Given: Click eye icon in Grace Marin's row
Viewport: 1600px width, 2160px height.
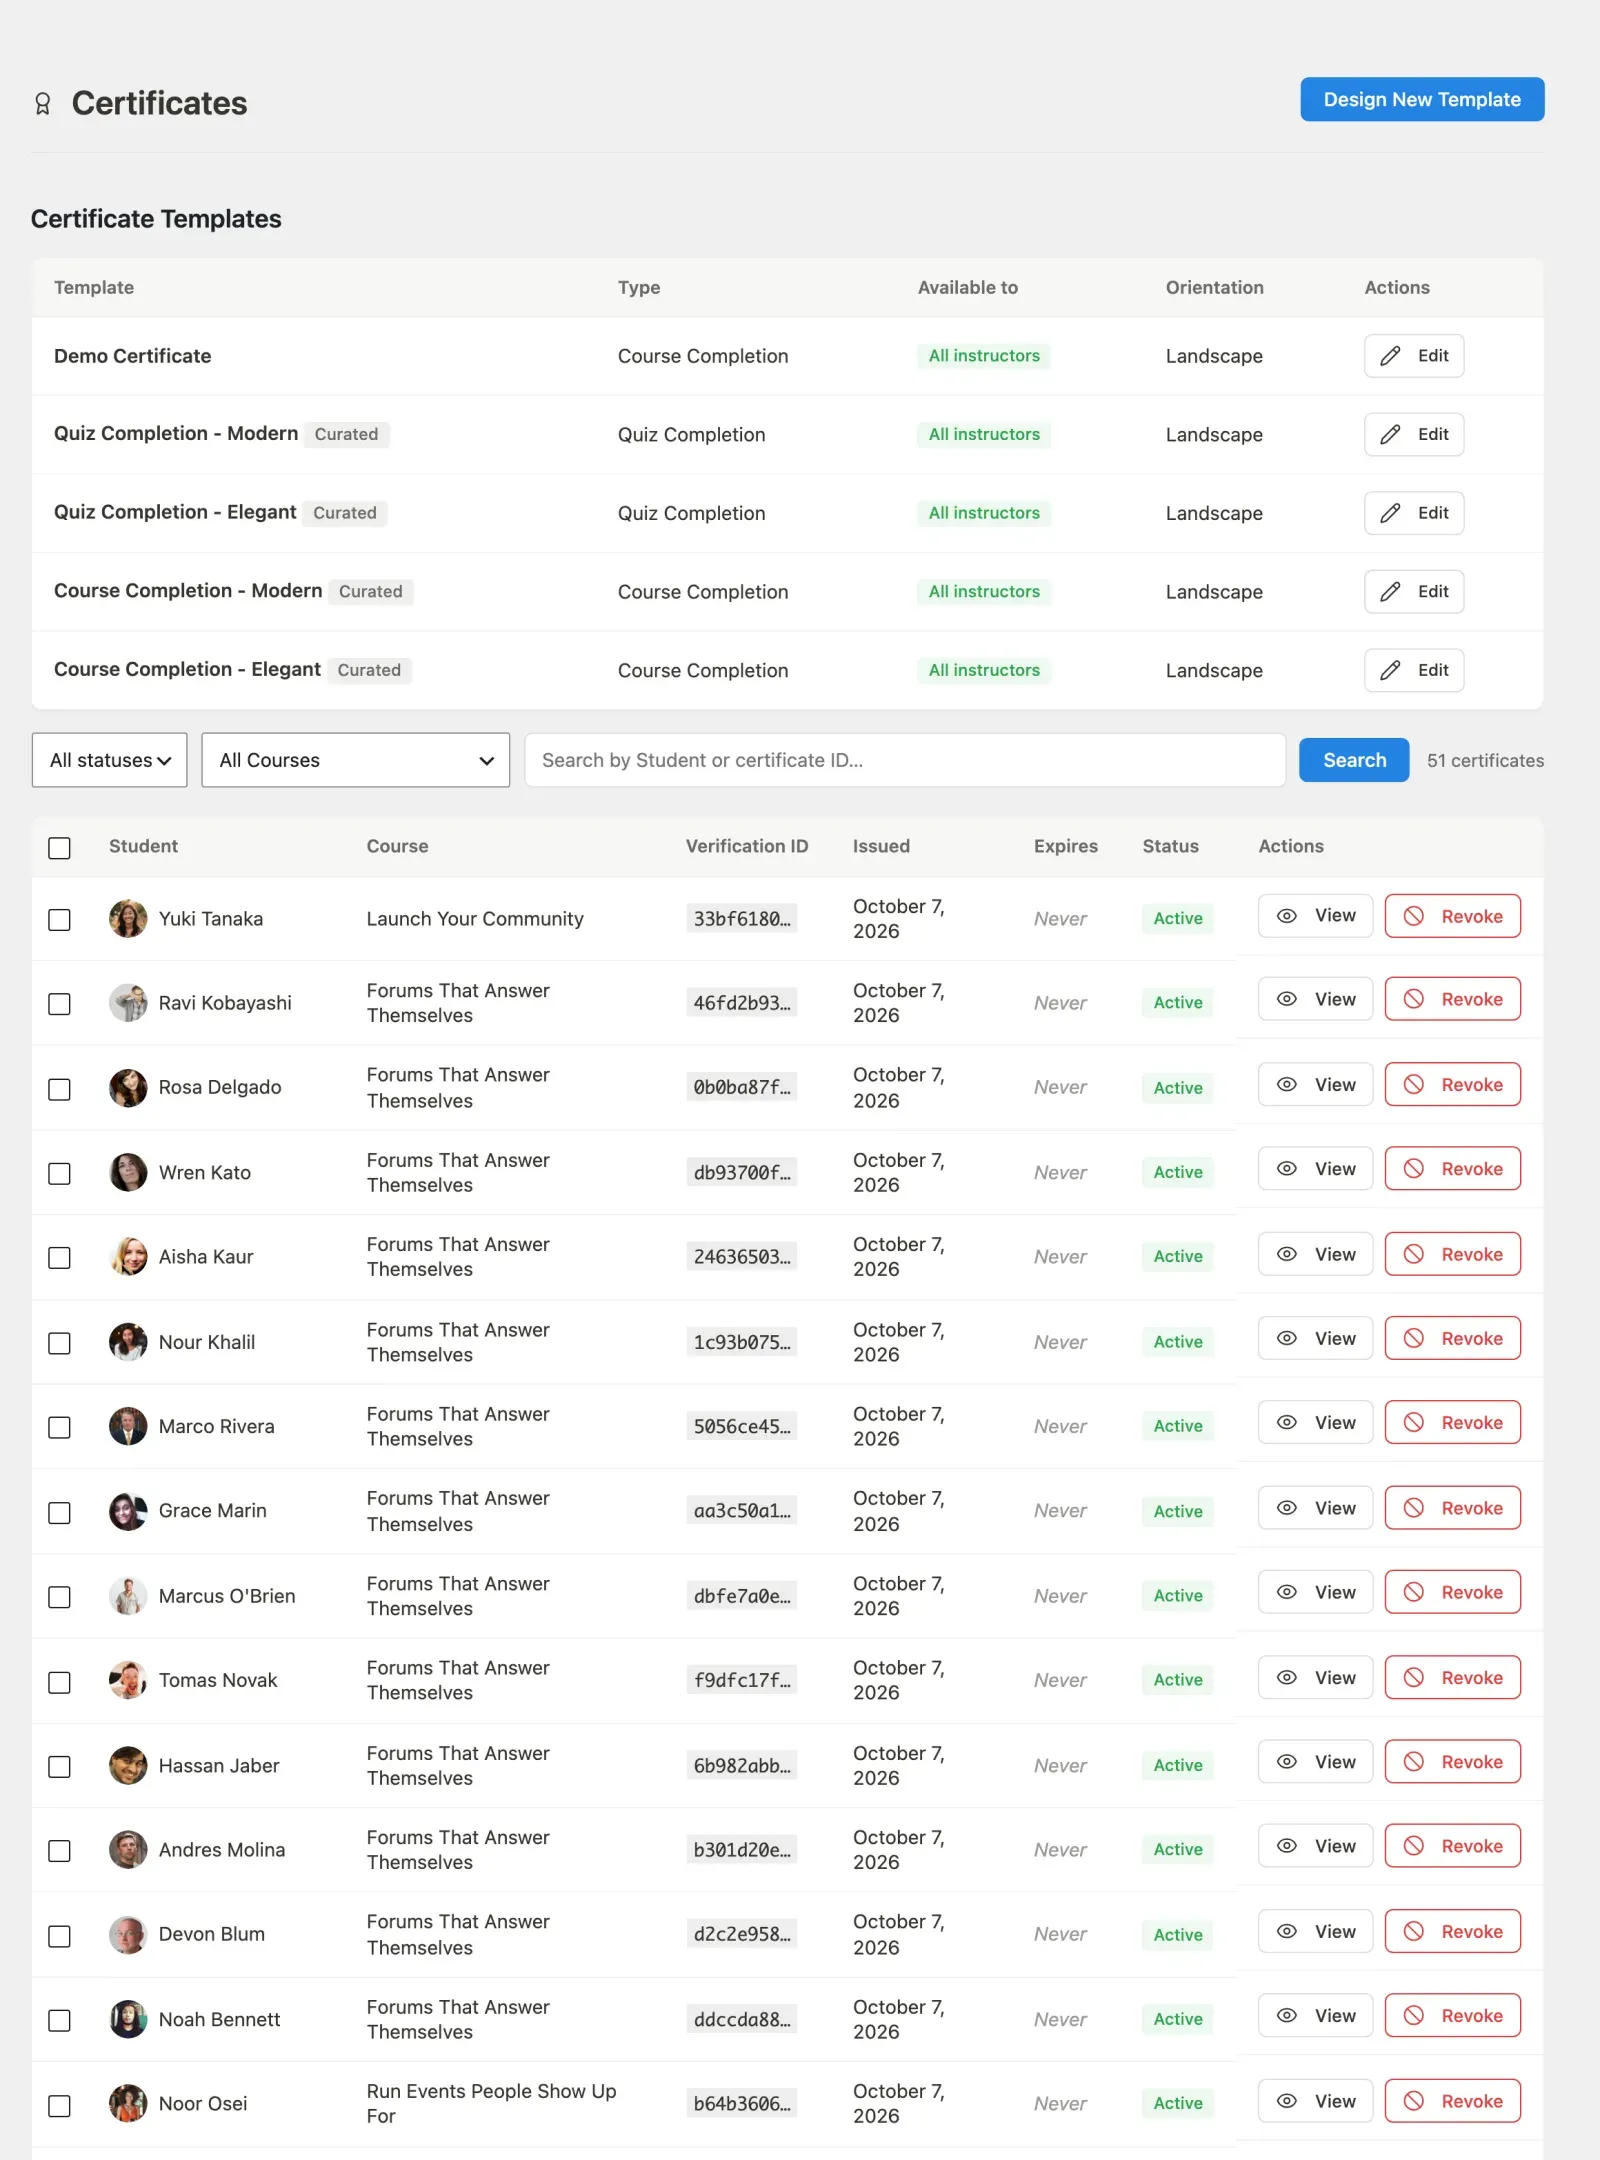Looking at the screenshot, I should [1287, 1507].
